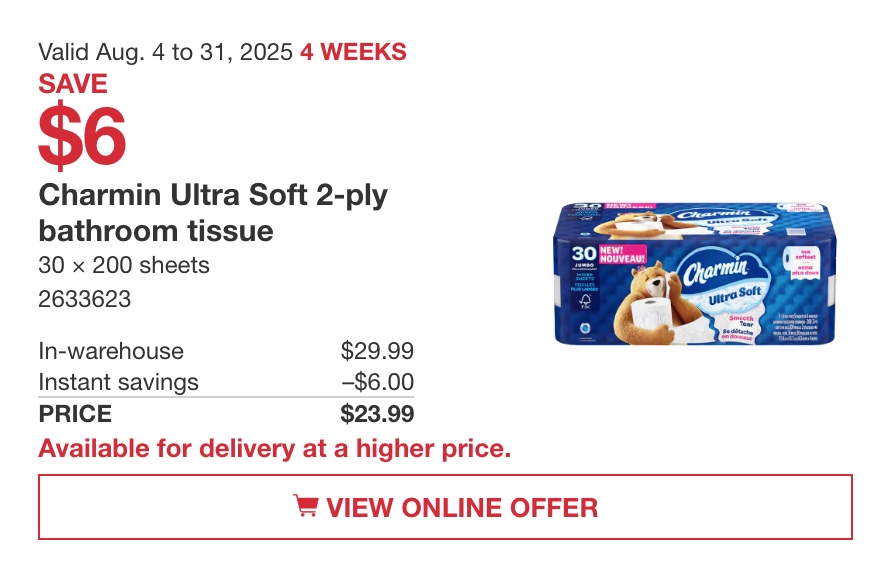Click the In-warehouse $29.99 price

point(377,351)
